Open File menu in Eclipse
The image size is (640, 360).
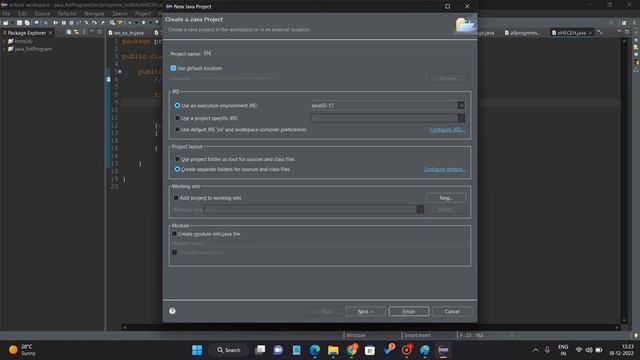point(7,13)
